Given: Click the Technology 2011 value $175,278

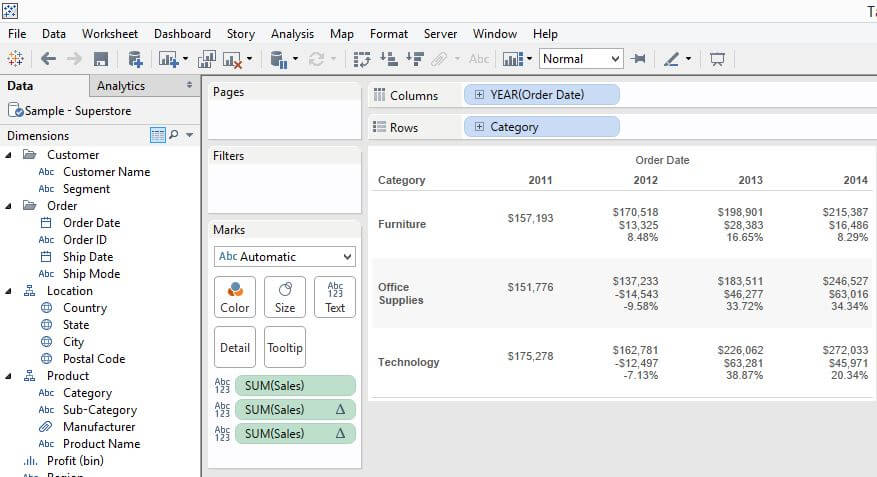Looking at the screenshot, I should 530,356.
